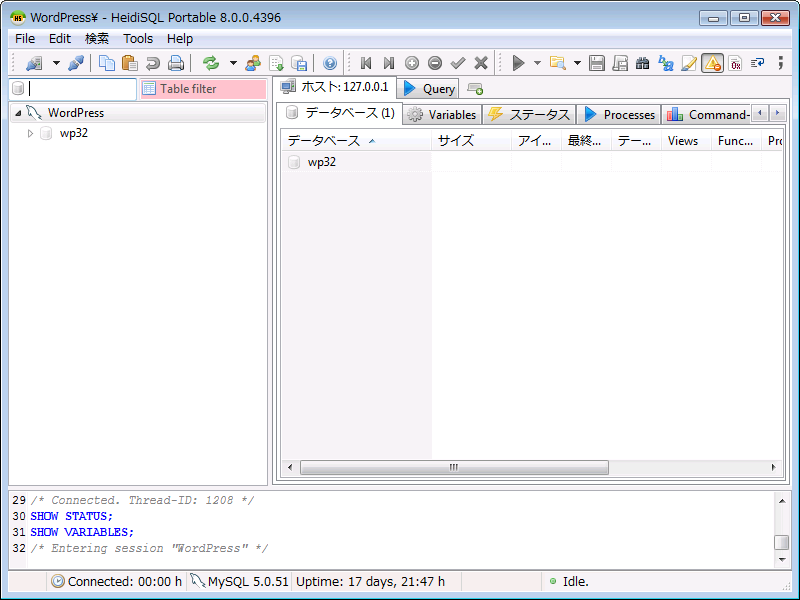The width and height of the screenshot is (800, 600).
Task: Click the cancel editing X icon
Action: coord(481,63)
